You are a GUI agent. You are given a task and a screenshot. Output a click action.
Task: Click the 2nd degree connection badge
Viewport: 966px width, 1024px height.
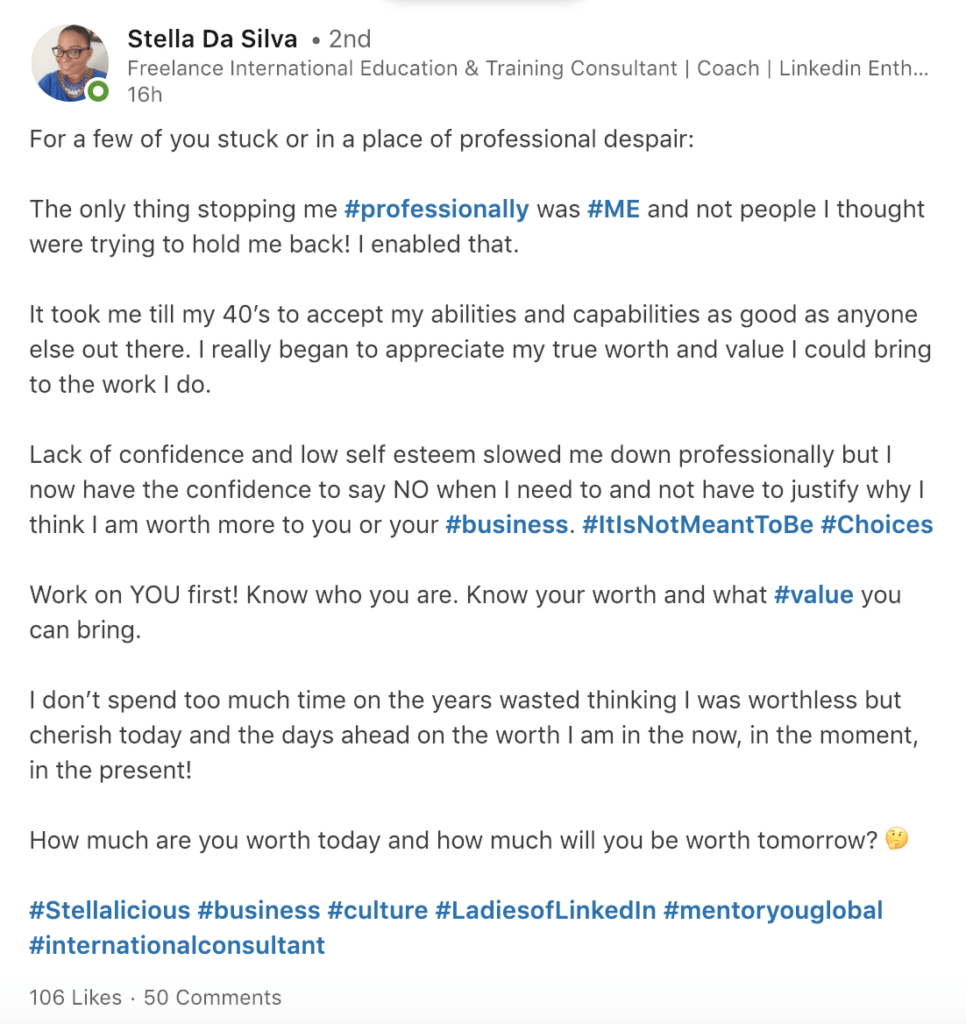point(346,39)
